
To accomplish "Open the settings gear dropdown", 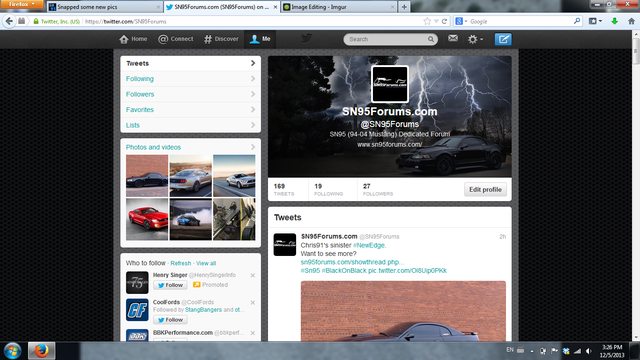I will point(475,39).
